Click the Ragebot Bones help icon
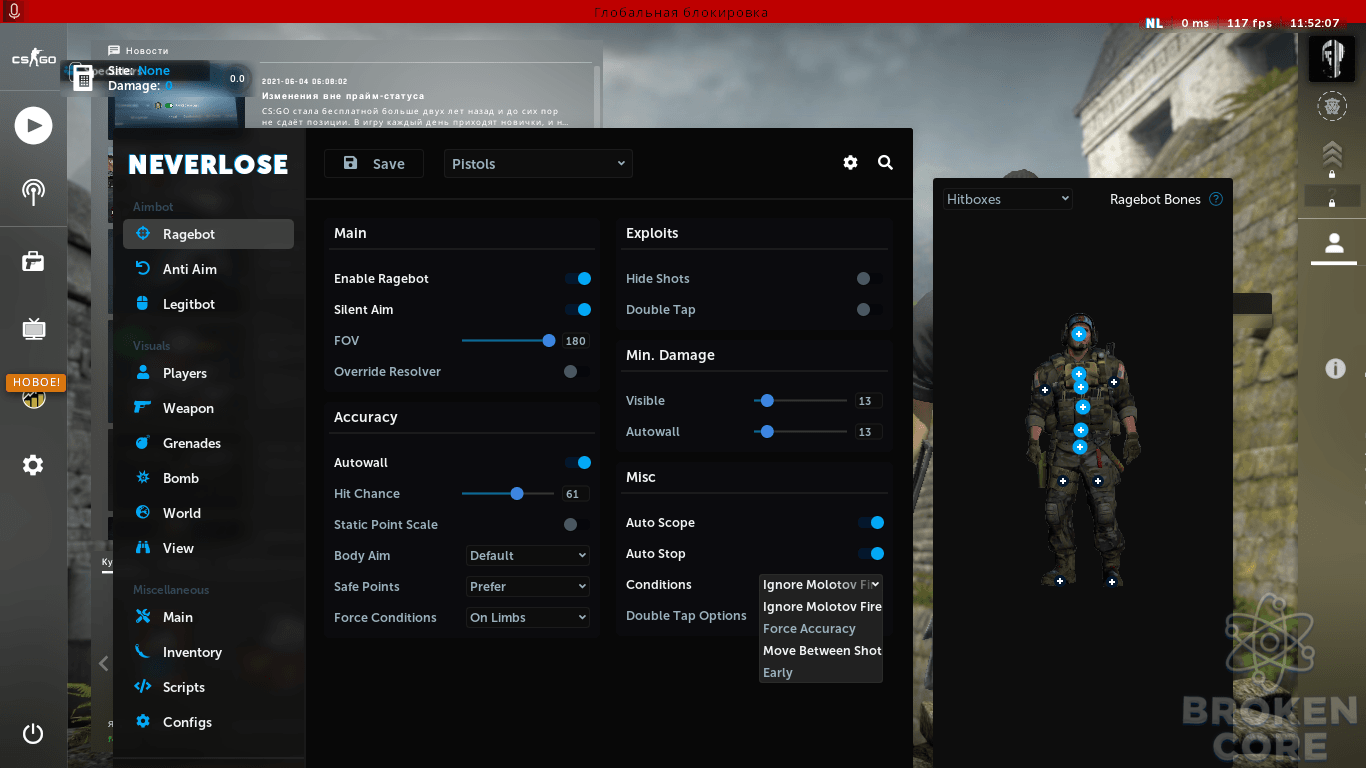 coord(1216,199)
